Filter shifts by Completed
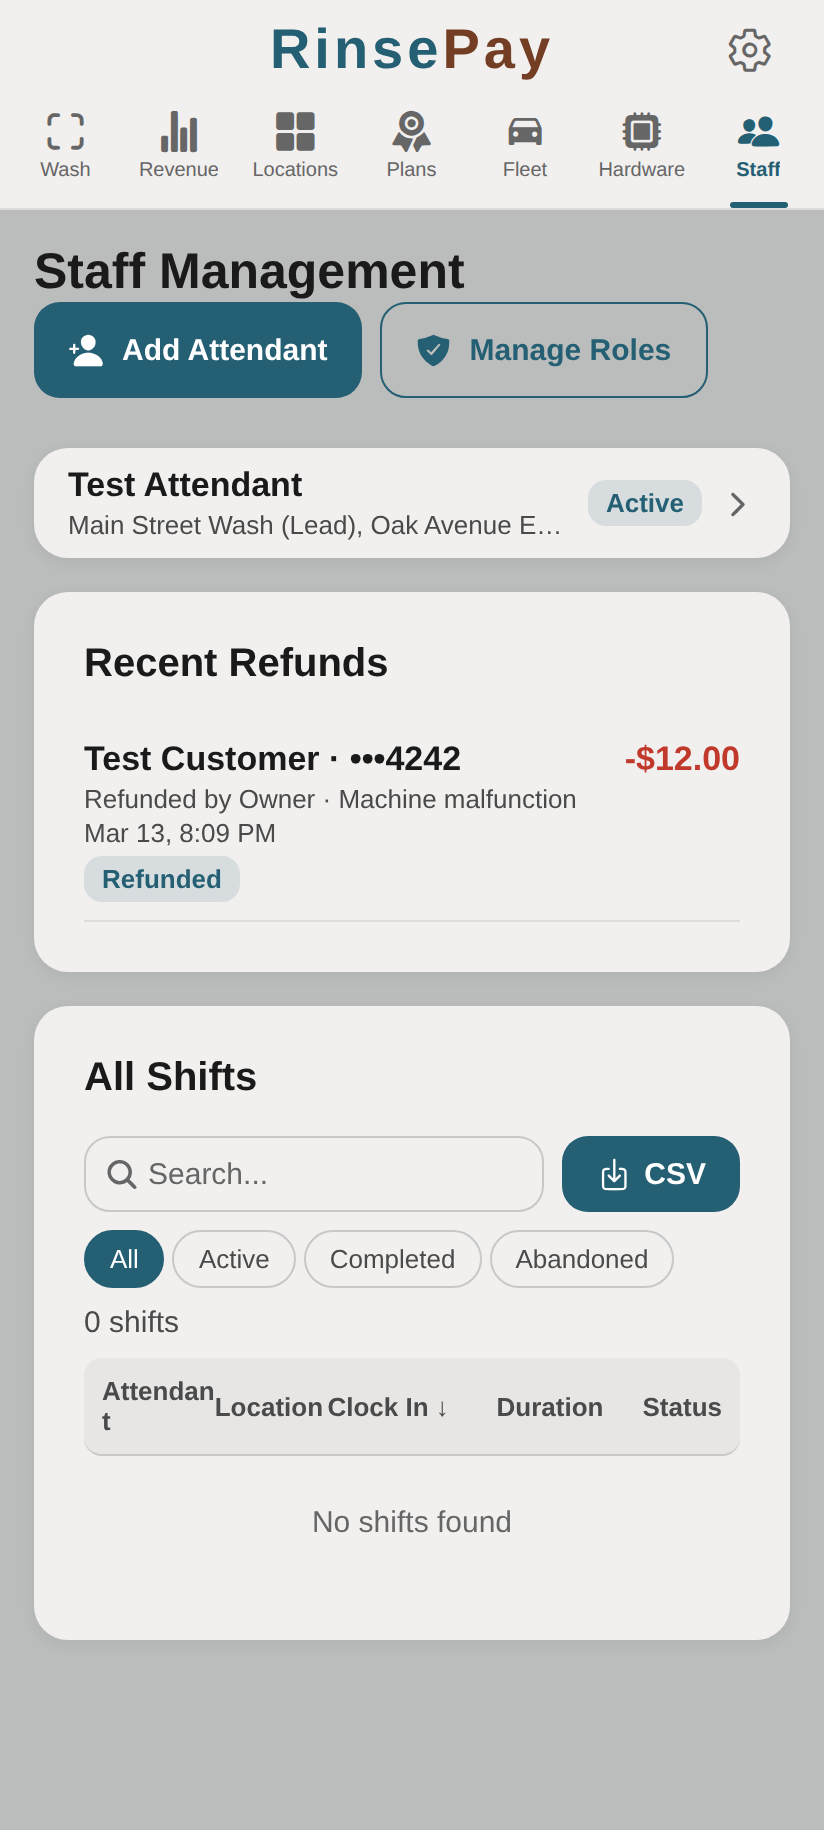 [392, 1259]
